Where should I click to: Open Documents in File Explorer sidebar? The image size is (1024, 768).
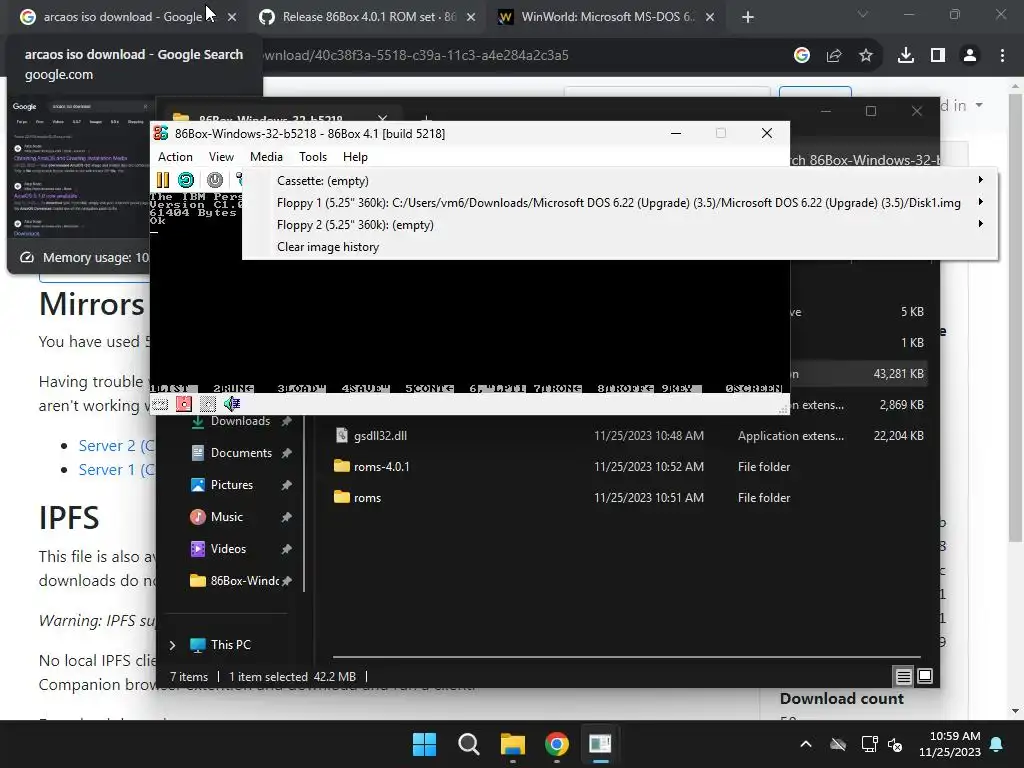pyautogui.click(x=240, y=453)
